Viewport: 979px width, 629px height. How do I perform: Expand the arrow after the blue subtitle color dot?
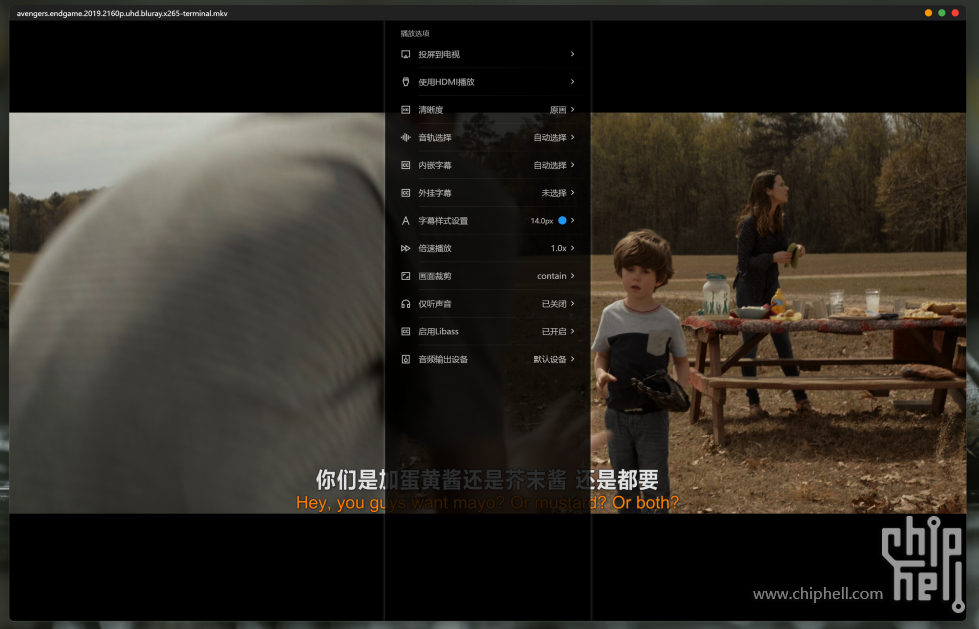tap(572, 220)
